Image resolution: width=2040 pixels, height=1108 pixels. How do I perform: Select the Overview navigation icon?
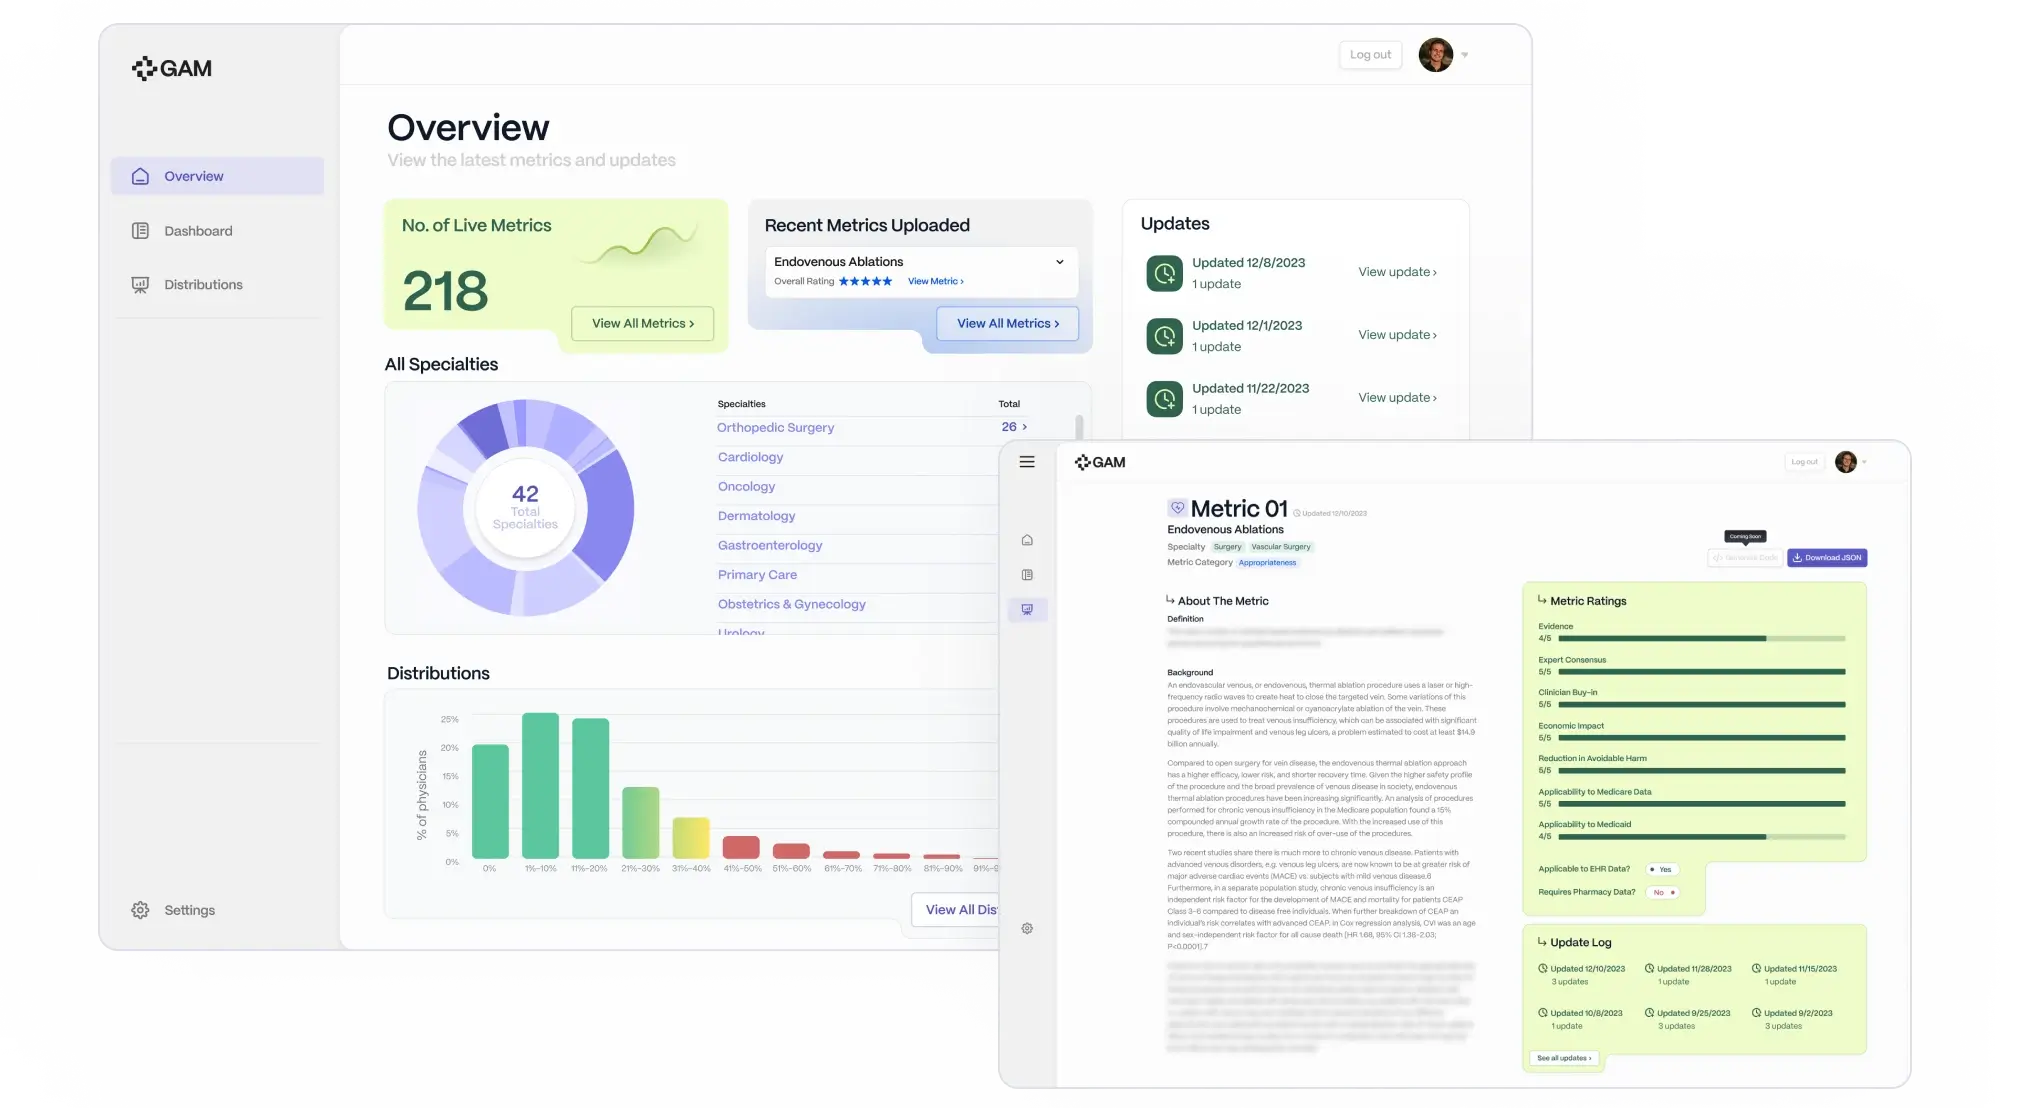click(139, 175)
